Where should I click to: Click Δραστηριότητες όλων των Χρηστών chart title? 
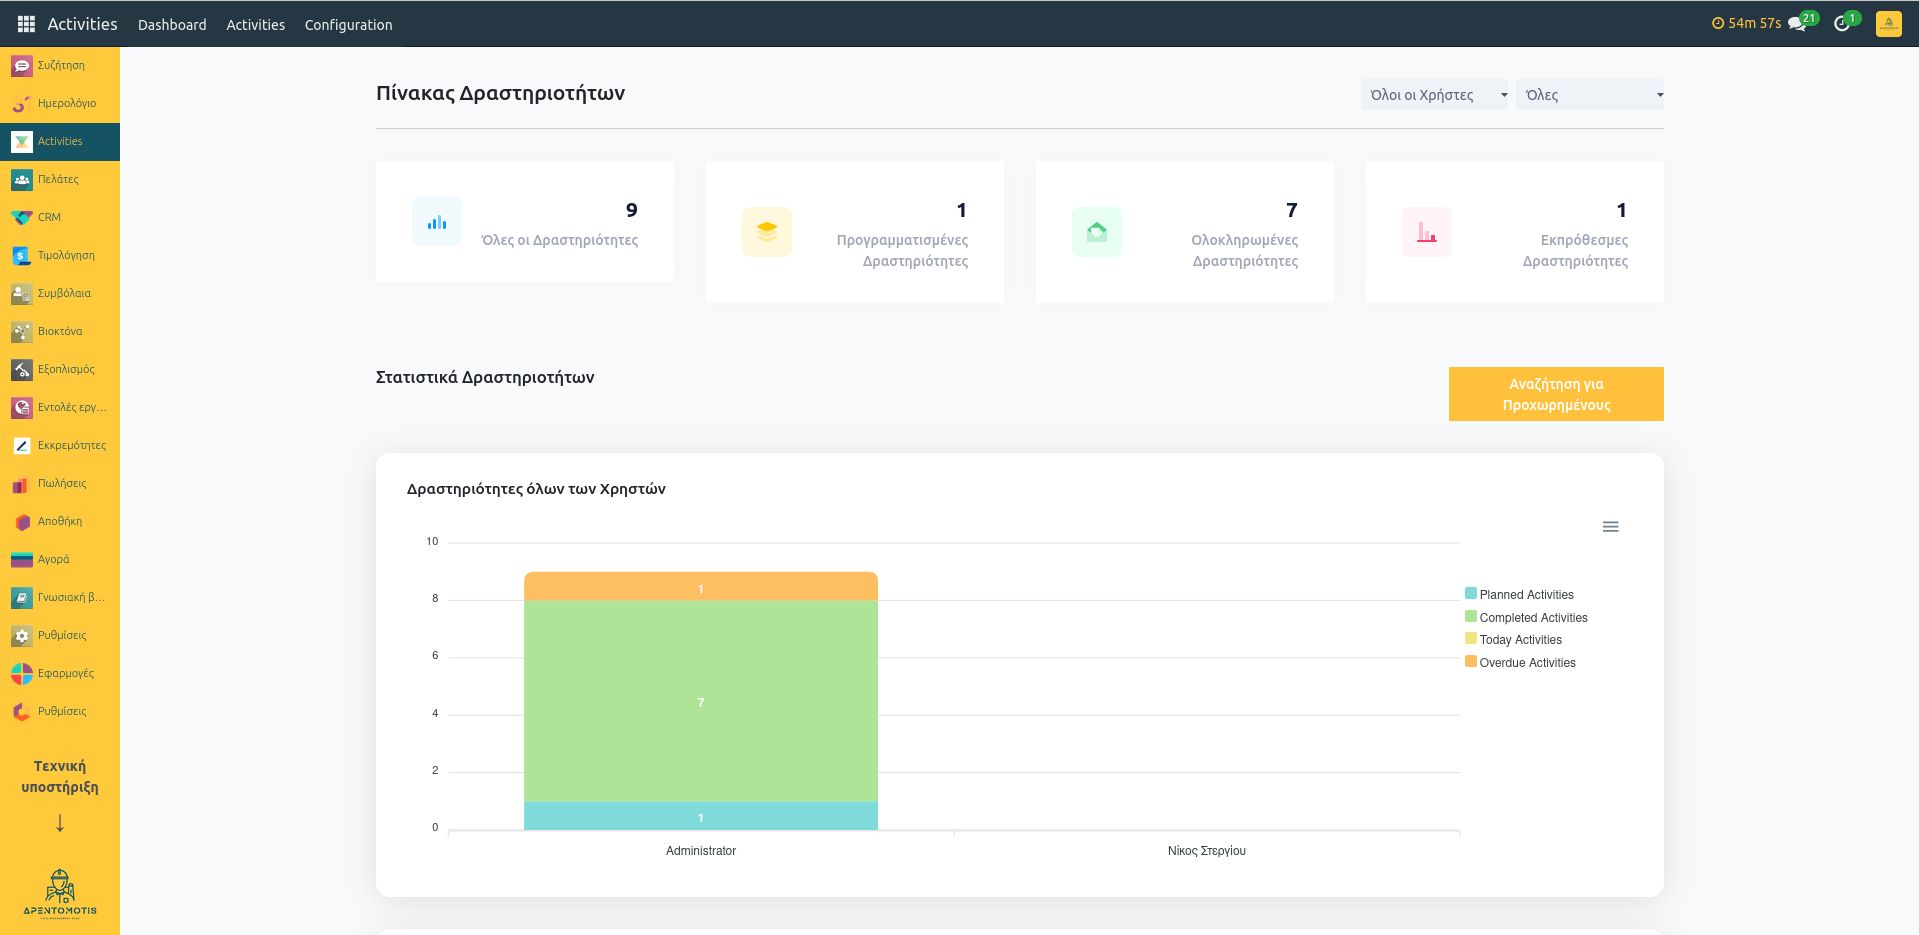coord(536,489)
